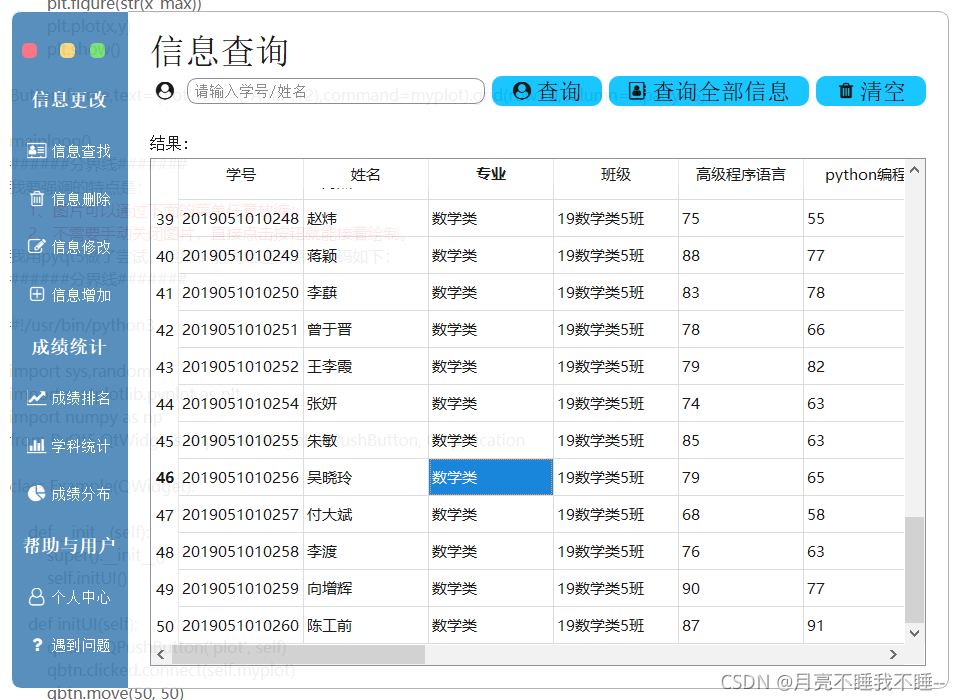Click the edit pencil icon beside 信息修改
The width and height of the screenshot is (960, 700).
click(37, 247)
